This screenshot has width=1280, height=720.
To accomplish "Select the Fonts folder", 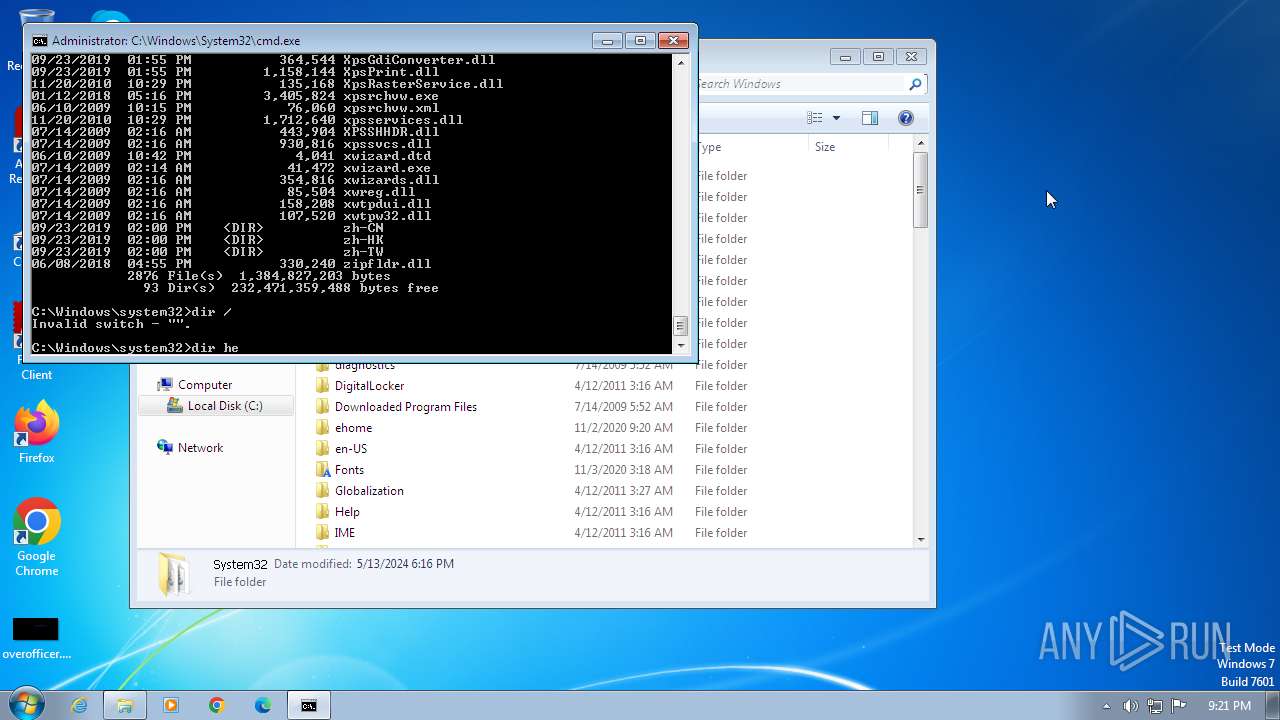I will 349,470.
